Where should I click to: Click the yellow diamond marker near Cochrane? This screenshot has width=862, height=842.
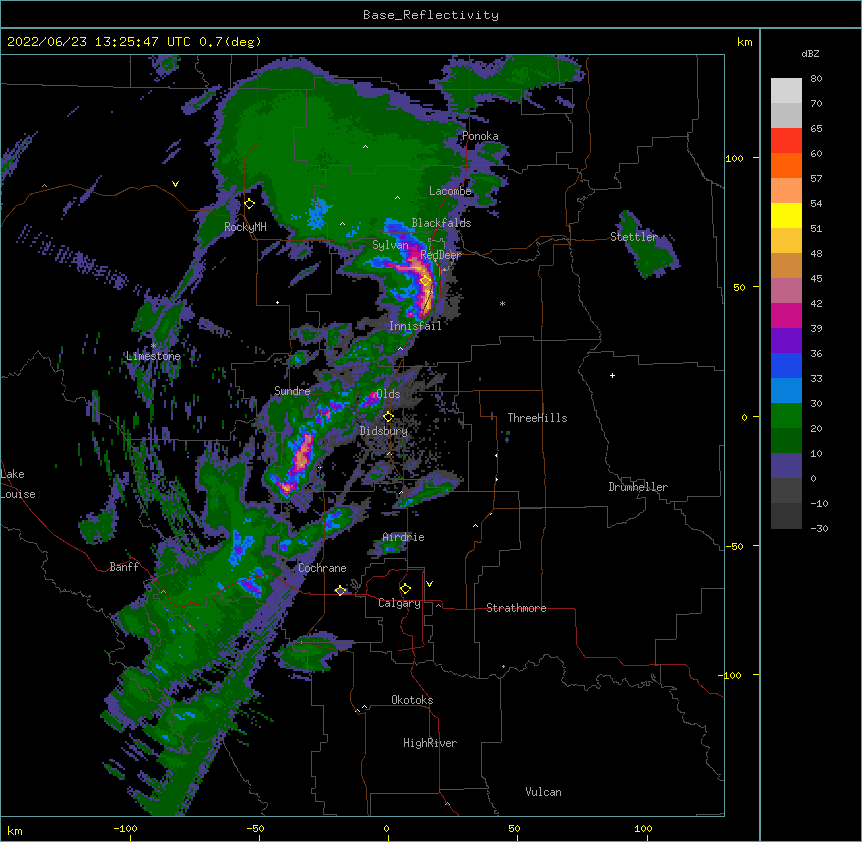340,590
